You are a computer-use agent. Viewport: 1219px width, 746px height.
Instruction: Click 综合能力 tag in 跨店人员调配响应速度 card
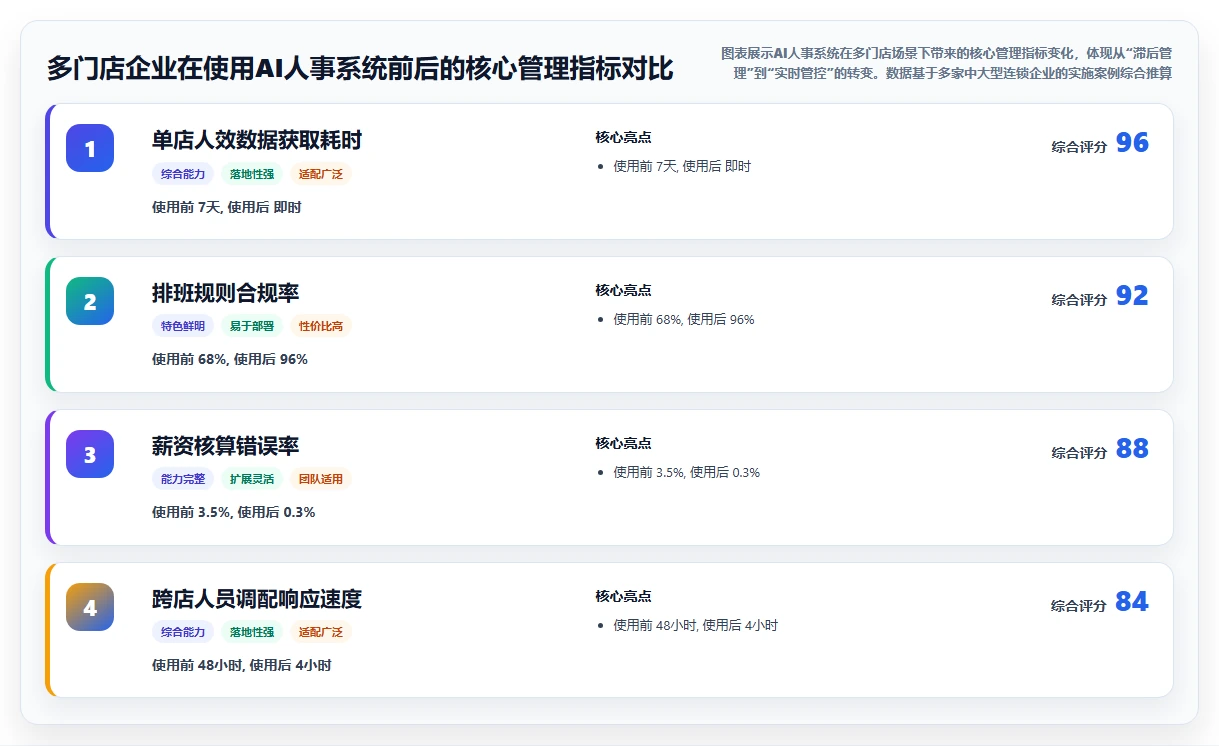pyautogui.click(x=183, y=632)
